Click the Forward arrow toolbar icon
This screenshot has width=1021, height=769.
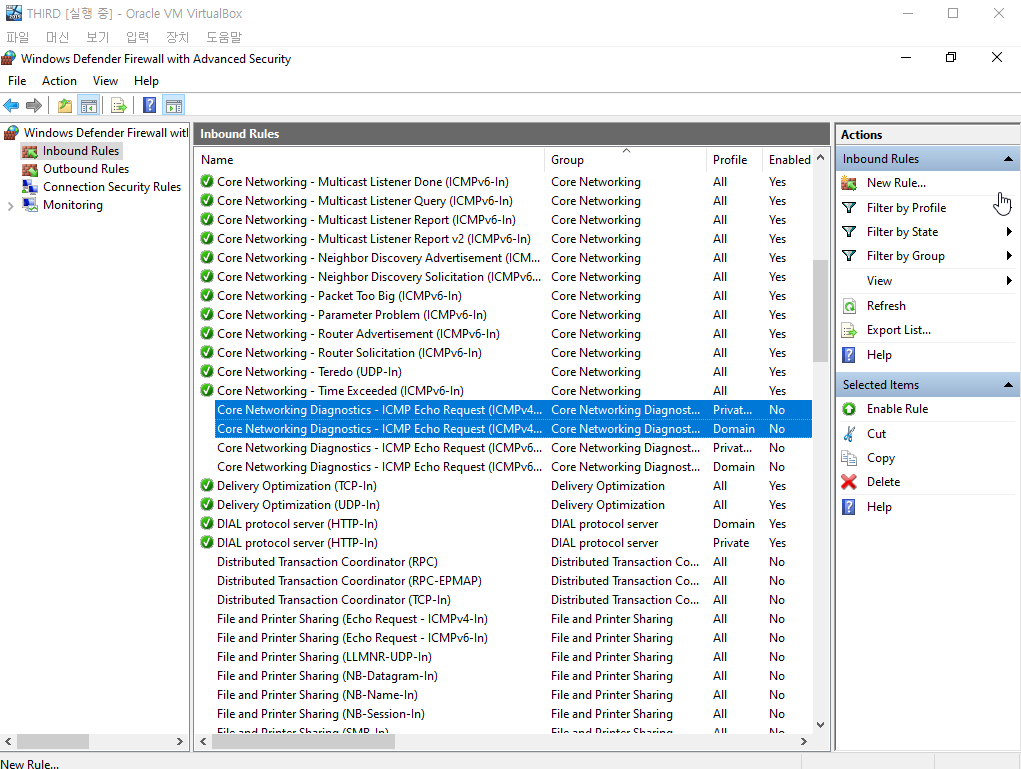pyautogui.click(x=34, y=105)
